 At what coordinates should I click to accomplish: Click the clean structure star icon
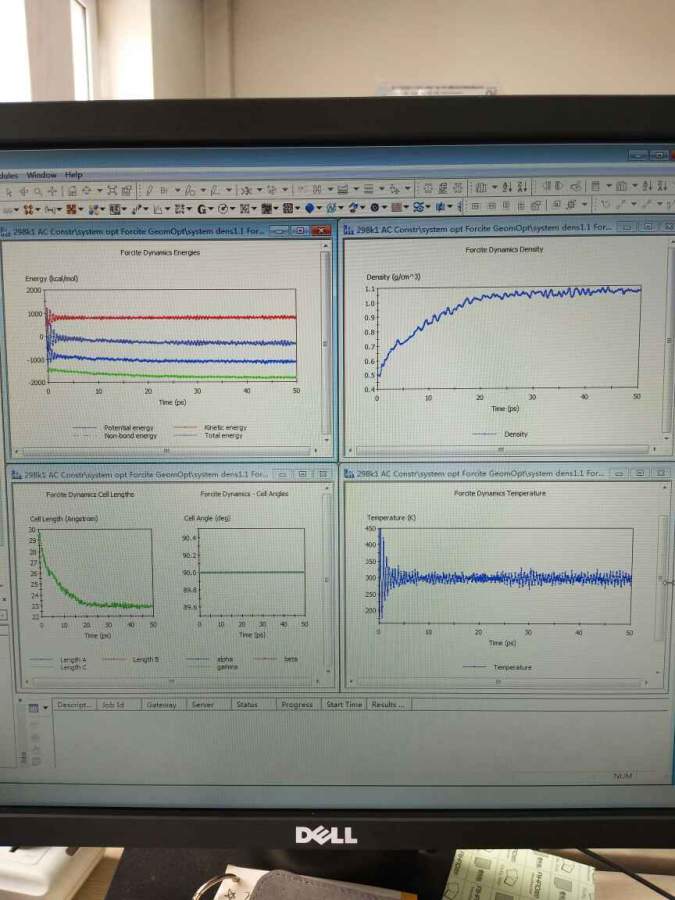[x=247, y=189]
